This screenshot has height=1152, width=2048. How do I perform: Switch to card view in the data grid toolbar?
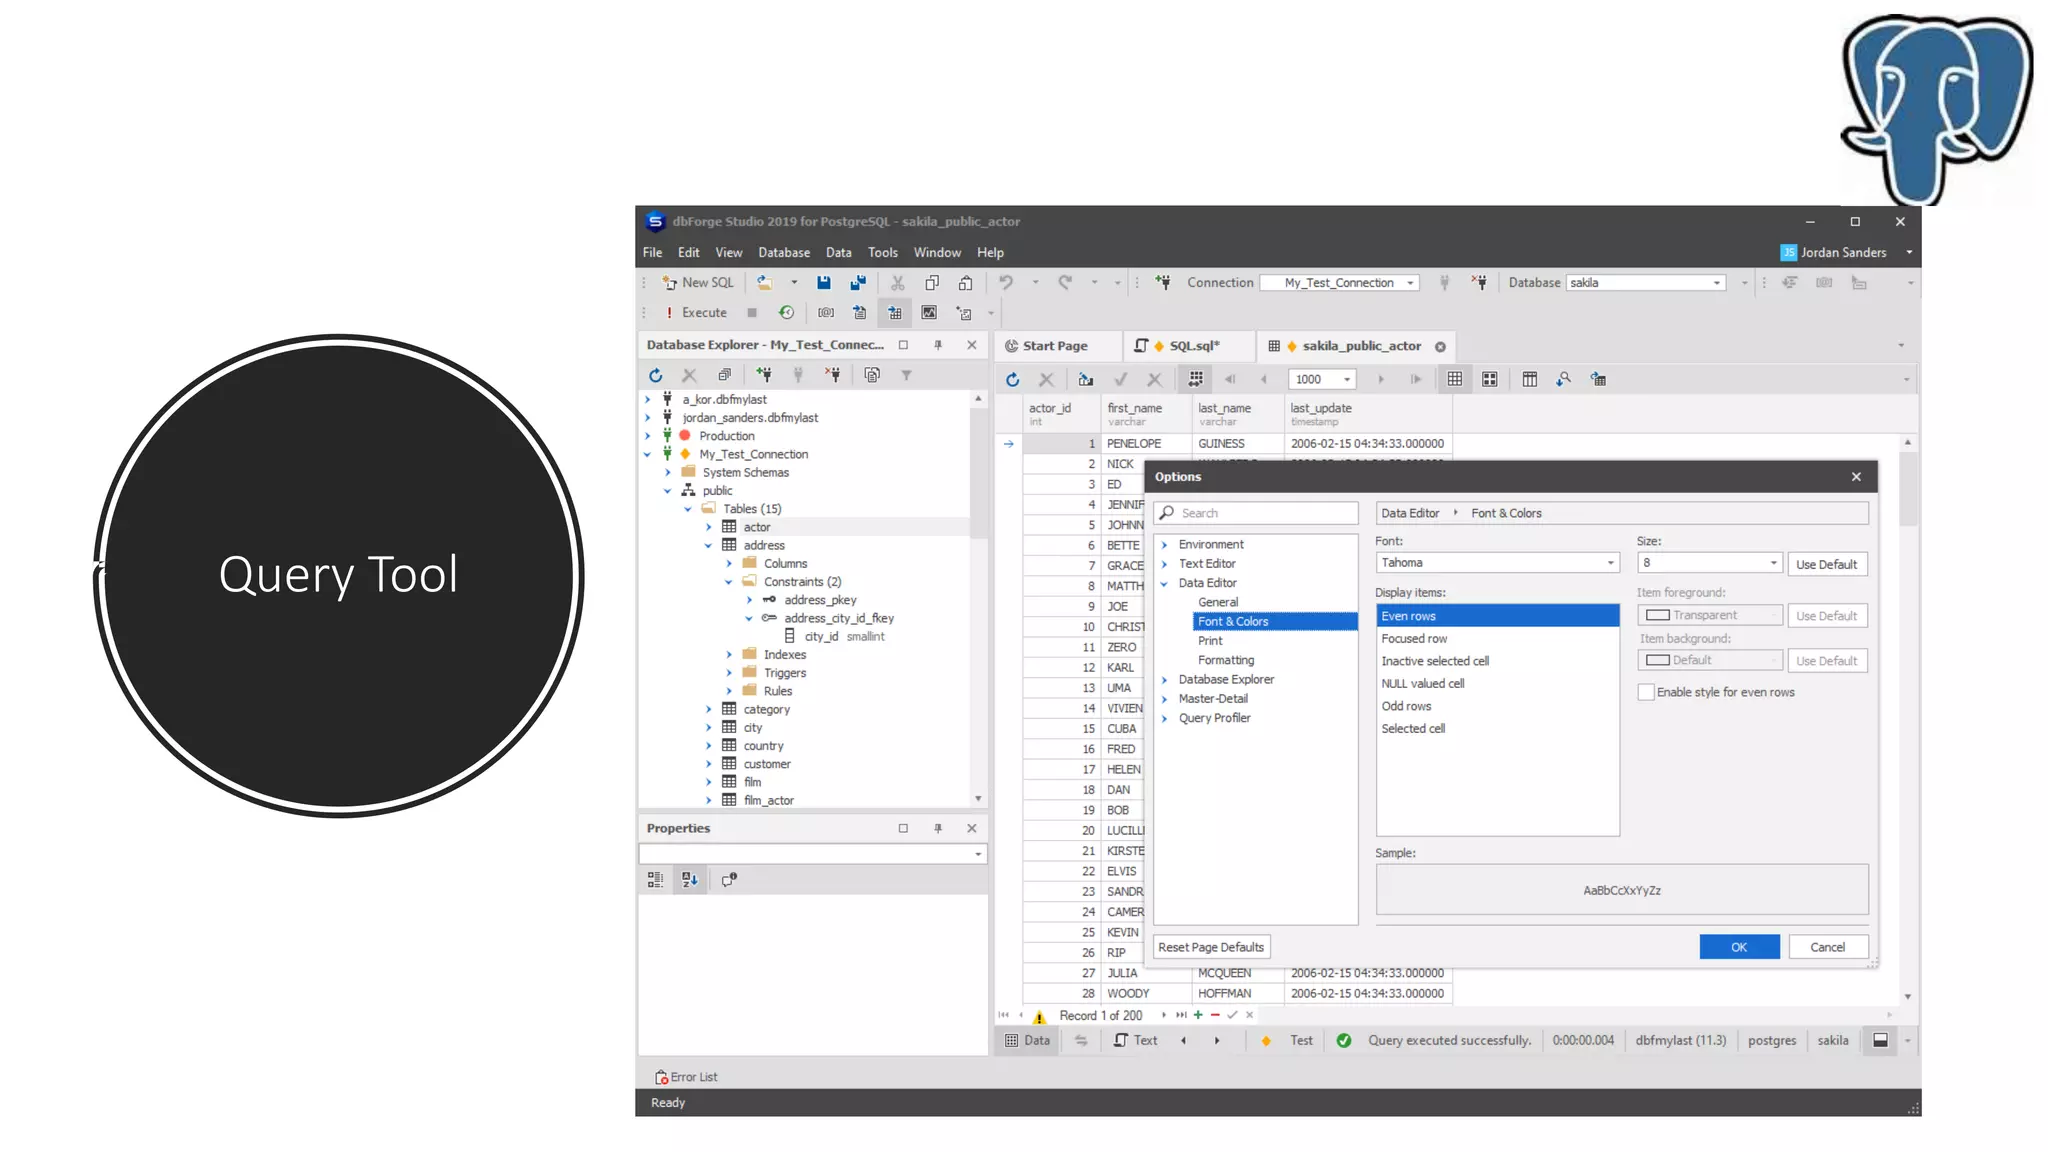coord(1490,380)
